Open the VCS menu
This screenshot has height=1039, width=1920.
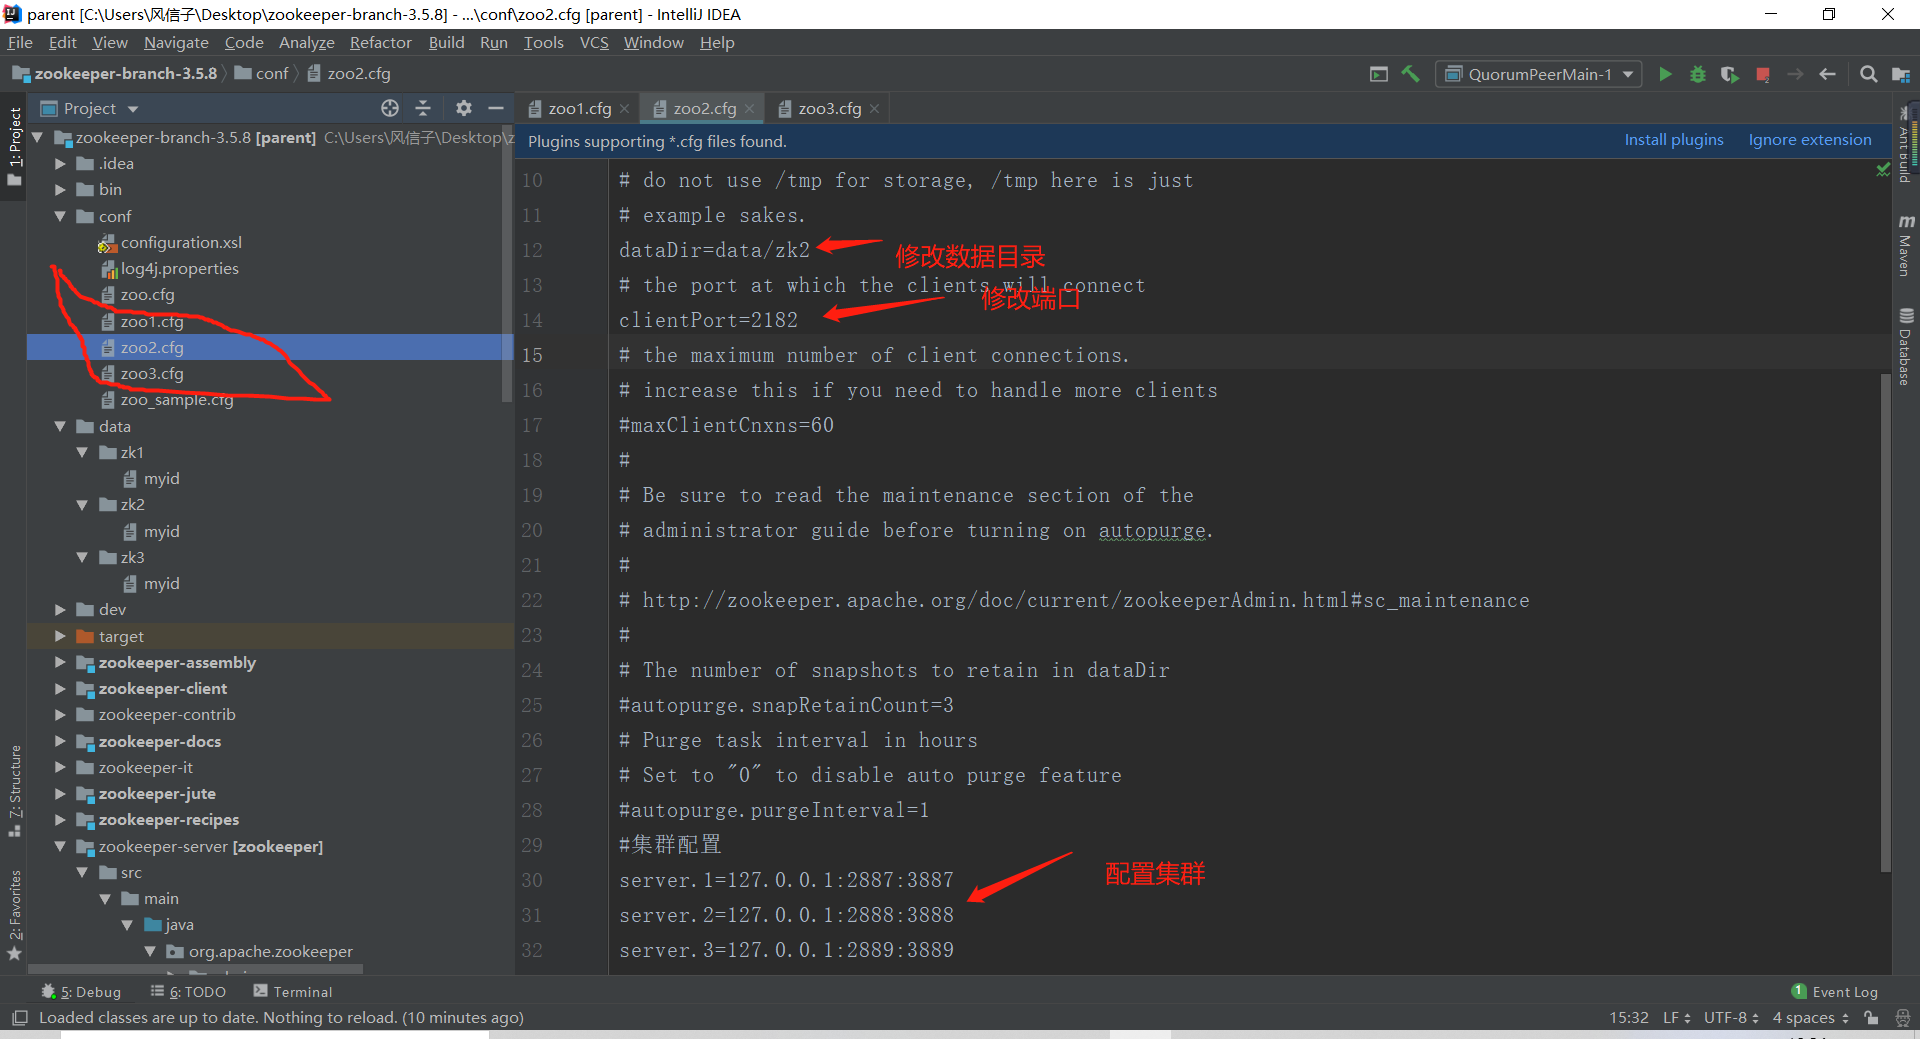pos(594,42)
